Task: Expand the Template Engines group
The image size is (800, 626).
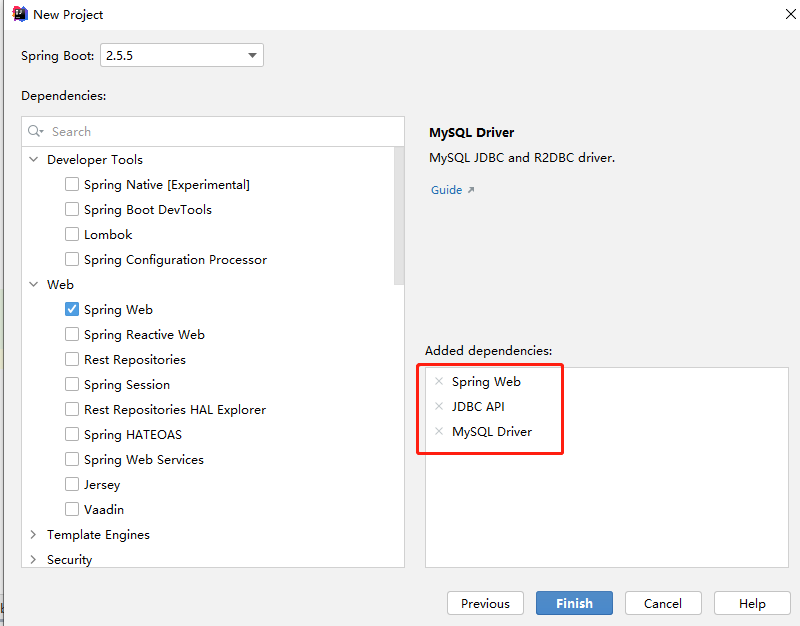Action: click(x=34, y=534)
